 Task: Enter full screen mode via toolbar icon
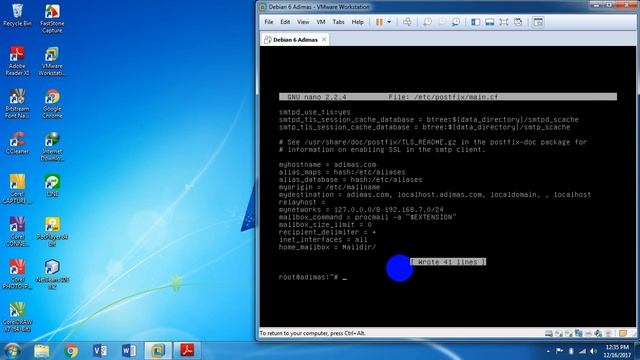pyautogui.click(x=504, y=22)
